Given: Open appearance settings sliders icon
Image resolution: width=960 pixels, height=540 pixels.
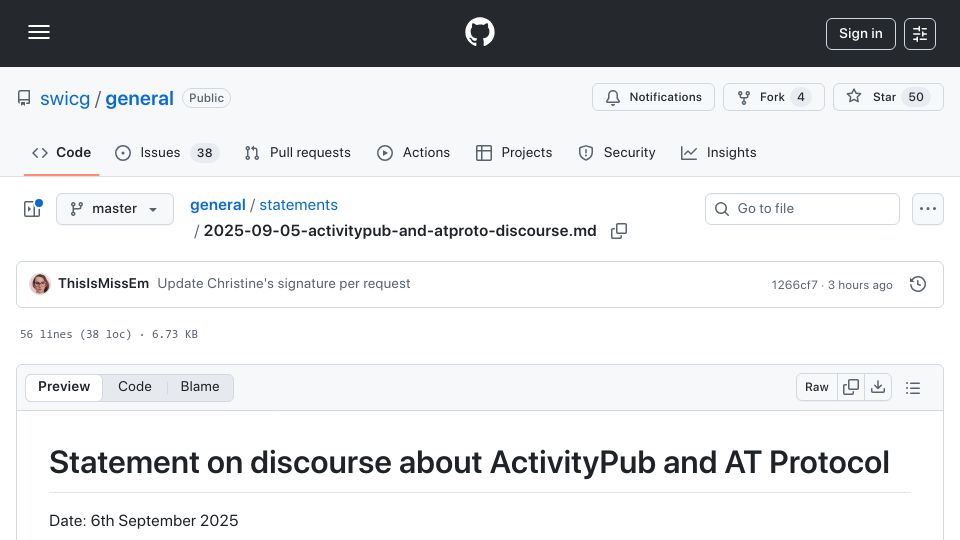Looking at the screenshot, I should [920, 34].
